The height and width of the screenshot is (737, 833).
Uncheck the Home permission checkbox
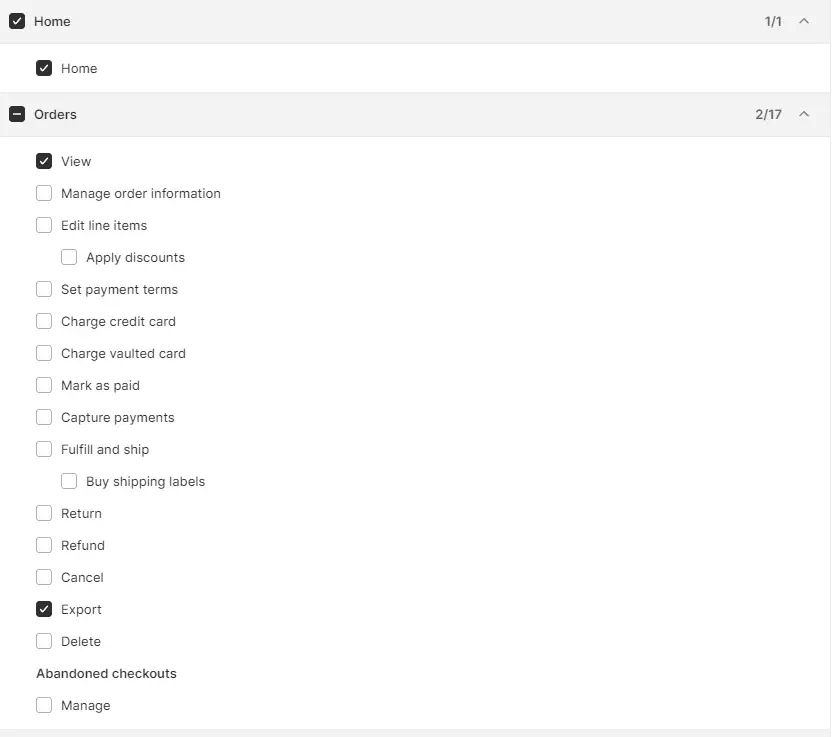pyautogui.click(x=44, y=69)
